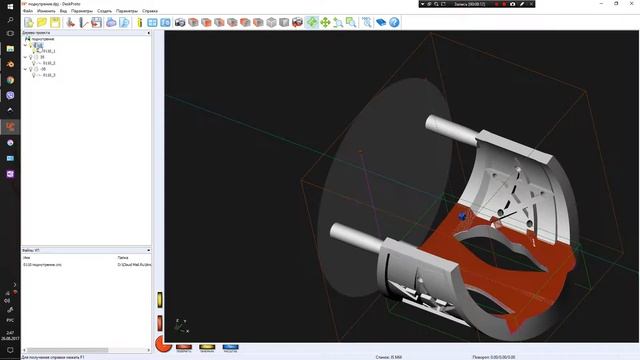The height and width of the screenshot is (360, 640).
Task: Toggle lightbulb of part -30
Action: (x=31, y=69)
